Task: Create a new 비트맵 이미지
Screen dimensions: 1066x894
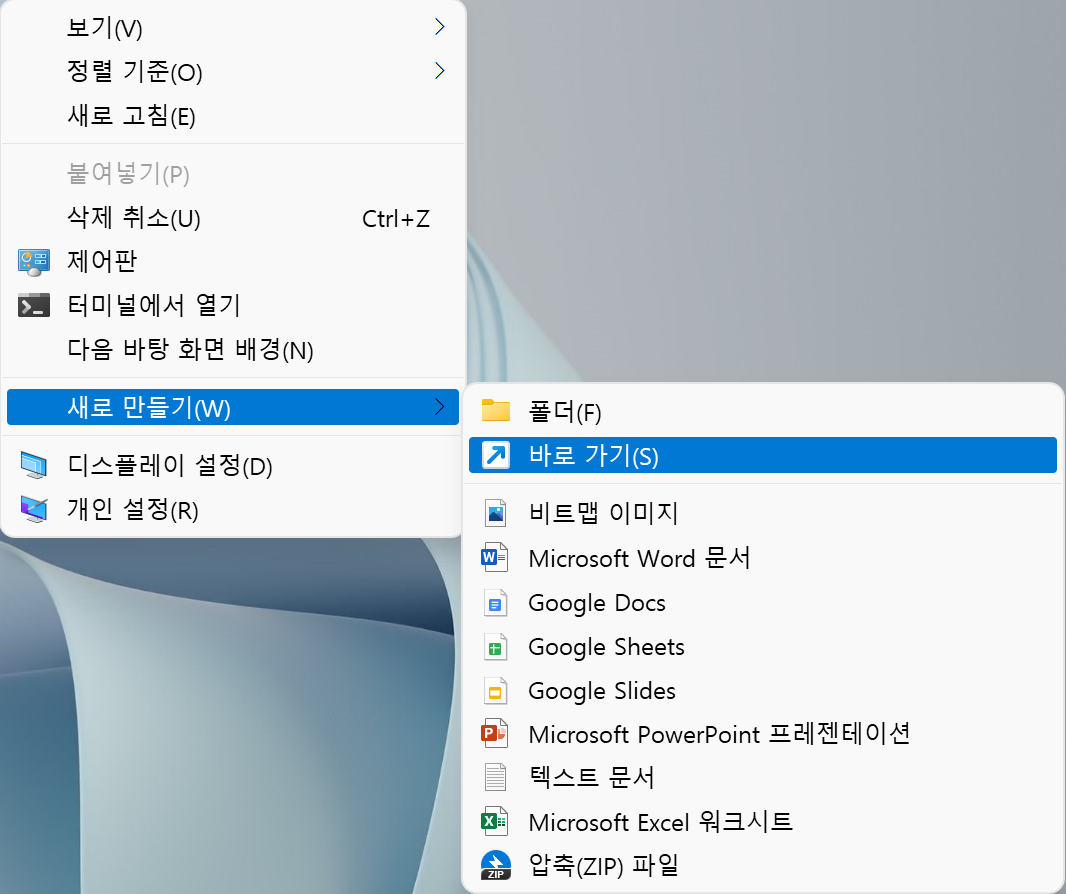Action: click(763, 513)
